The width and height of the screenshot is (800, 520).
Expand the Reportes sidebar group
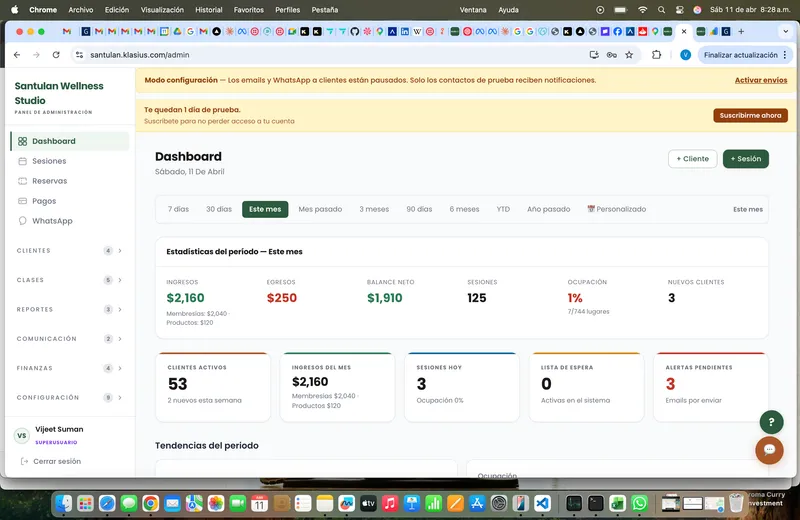(70, 309)
